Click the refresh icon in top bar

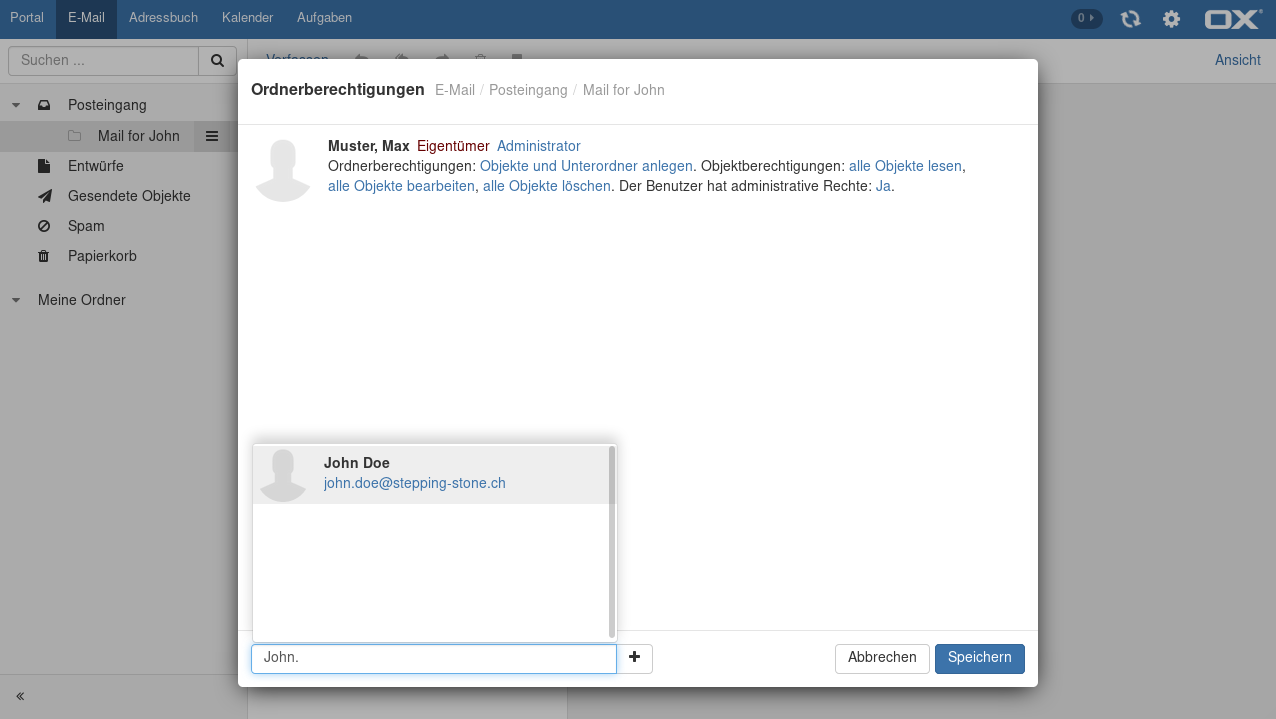[1130, 19]
